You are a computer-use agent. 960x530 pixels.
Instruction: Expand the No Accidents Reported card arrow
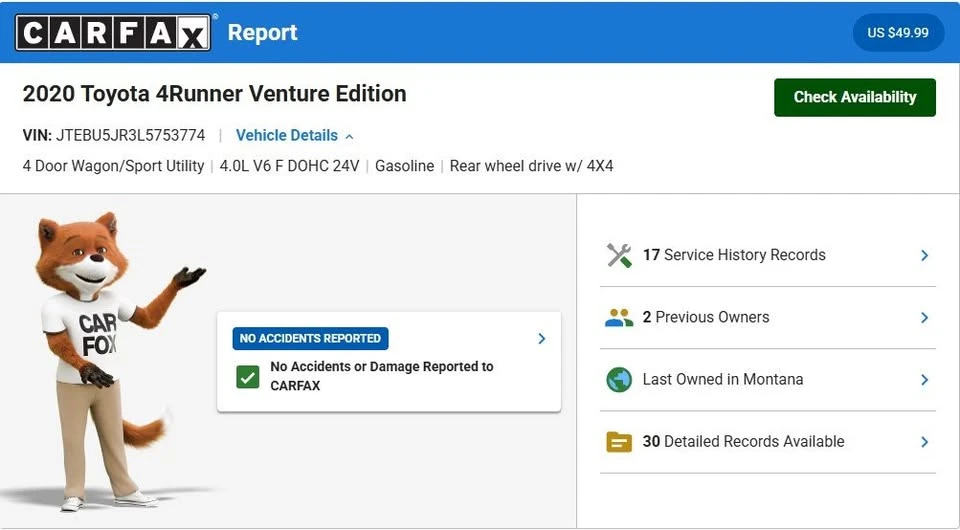click(x=541, y=338)
